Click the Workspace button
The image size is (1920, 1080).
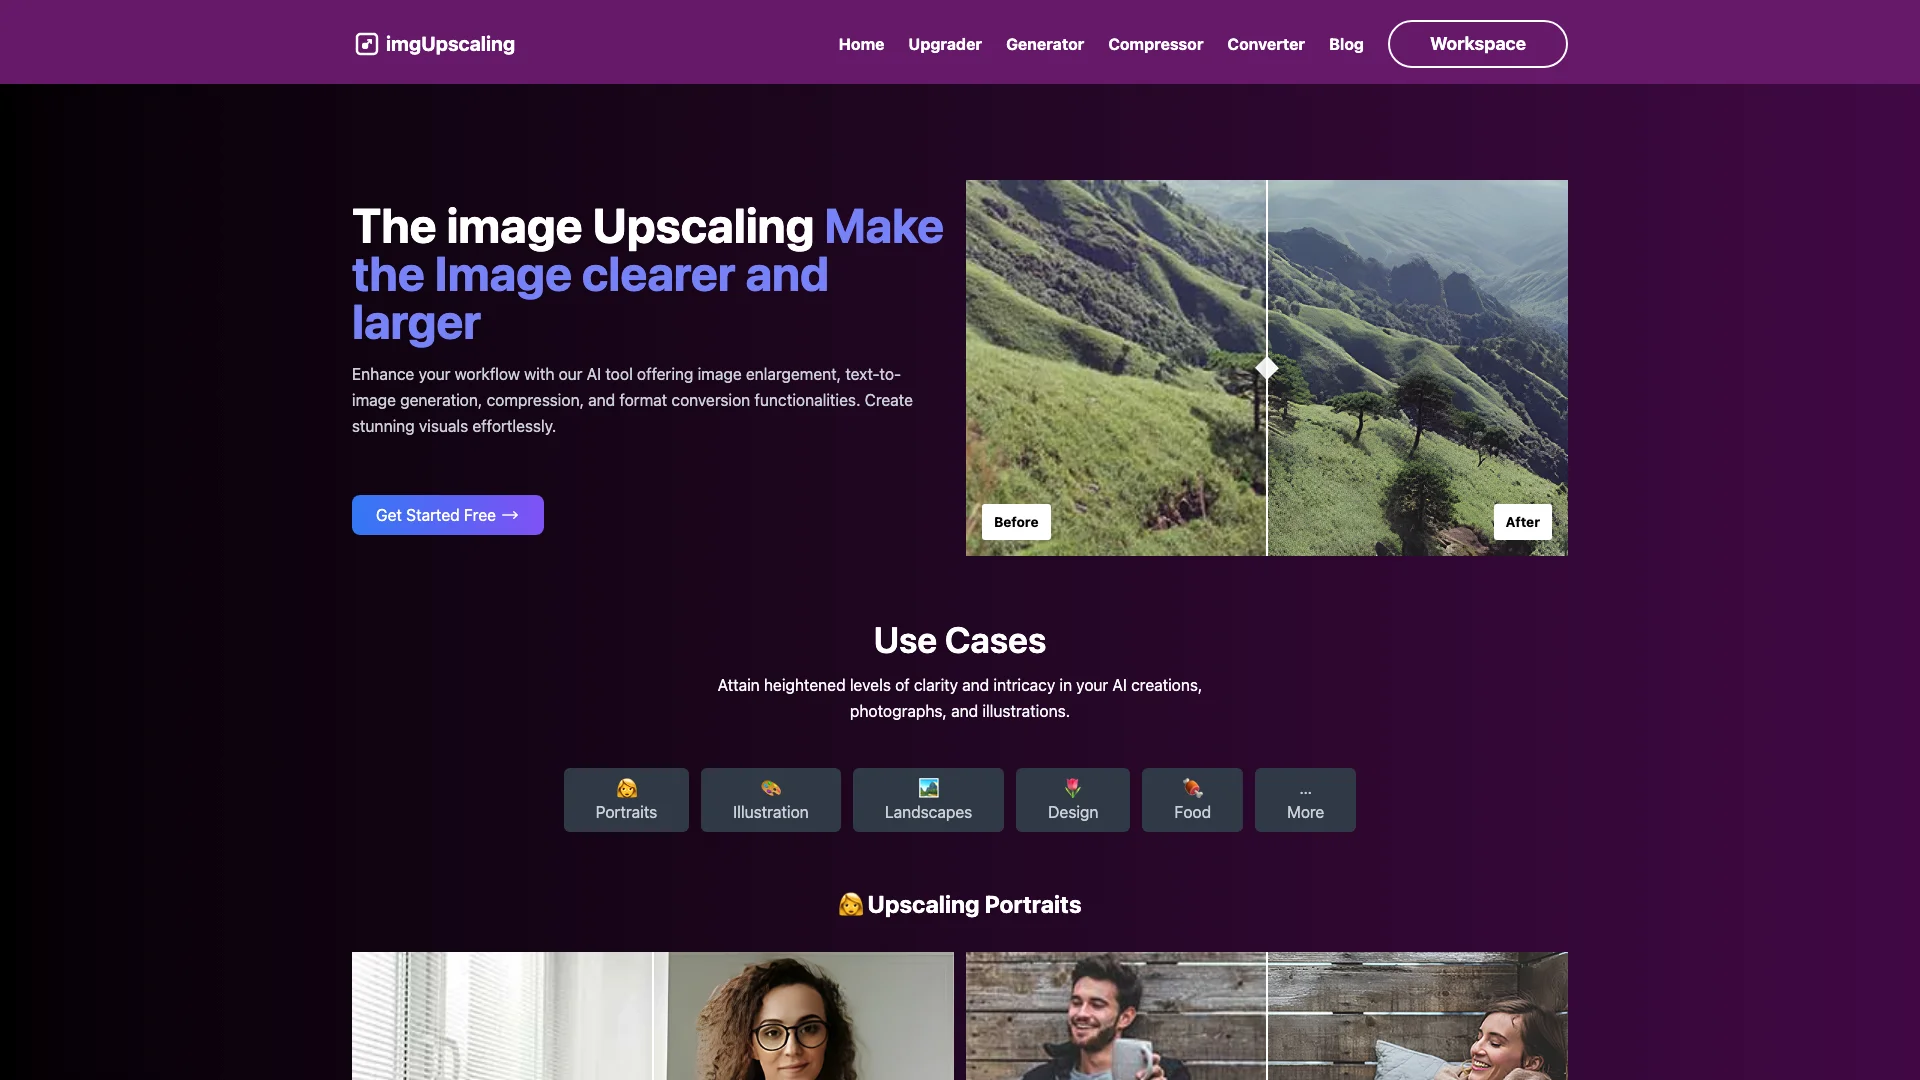[x=1477, y=44]
